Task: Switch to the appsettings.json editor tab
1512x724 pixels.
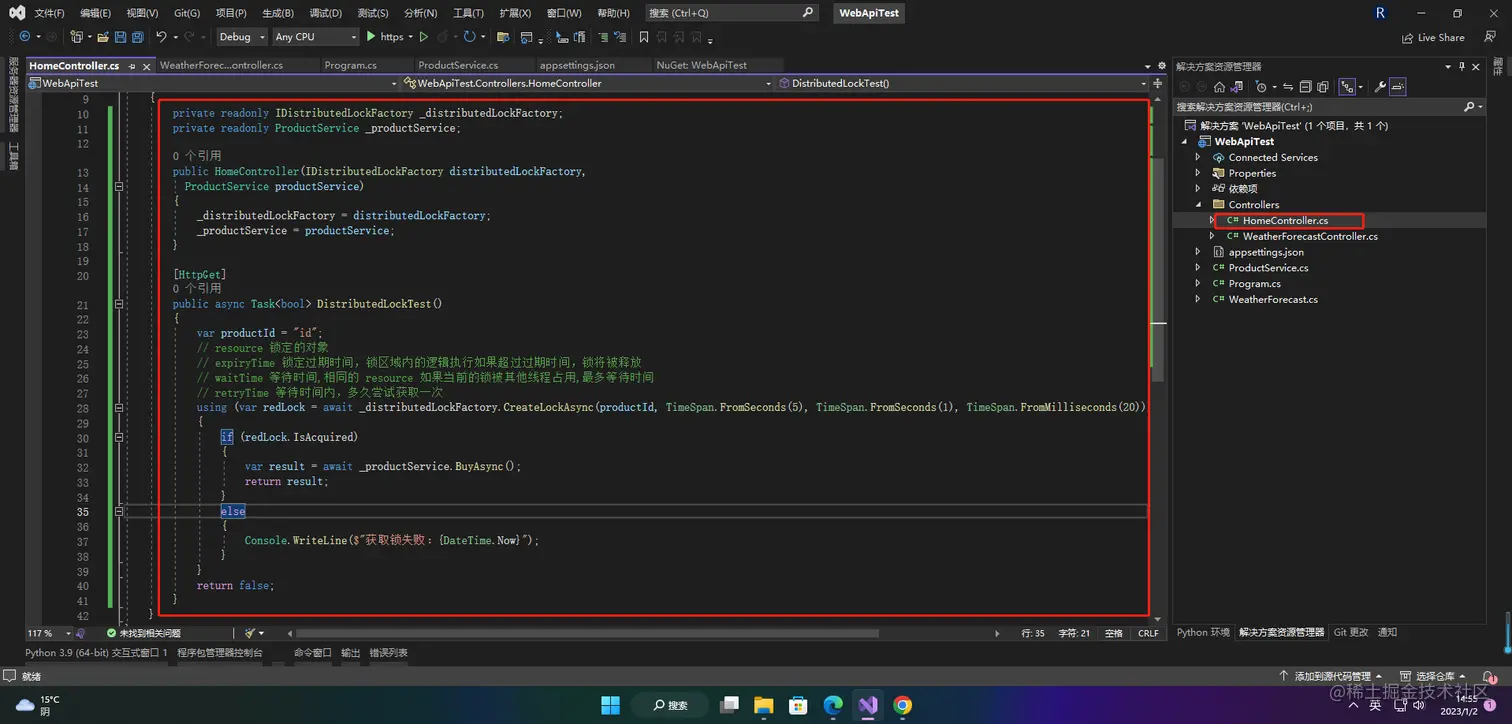Action: coord(577,65)
